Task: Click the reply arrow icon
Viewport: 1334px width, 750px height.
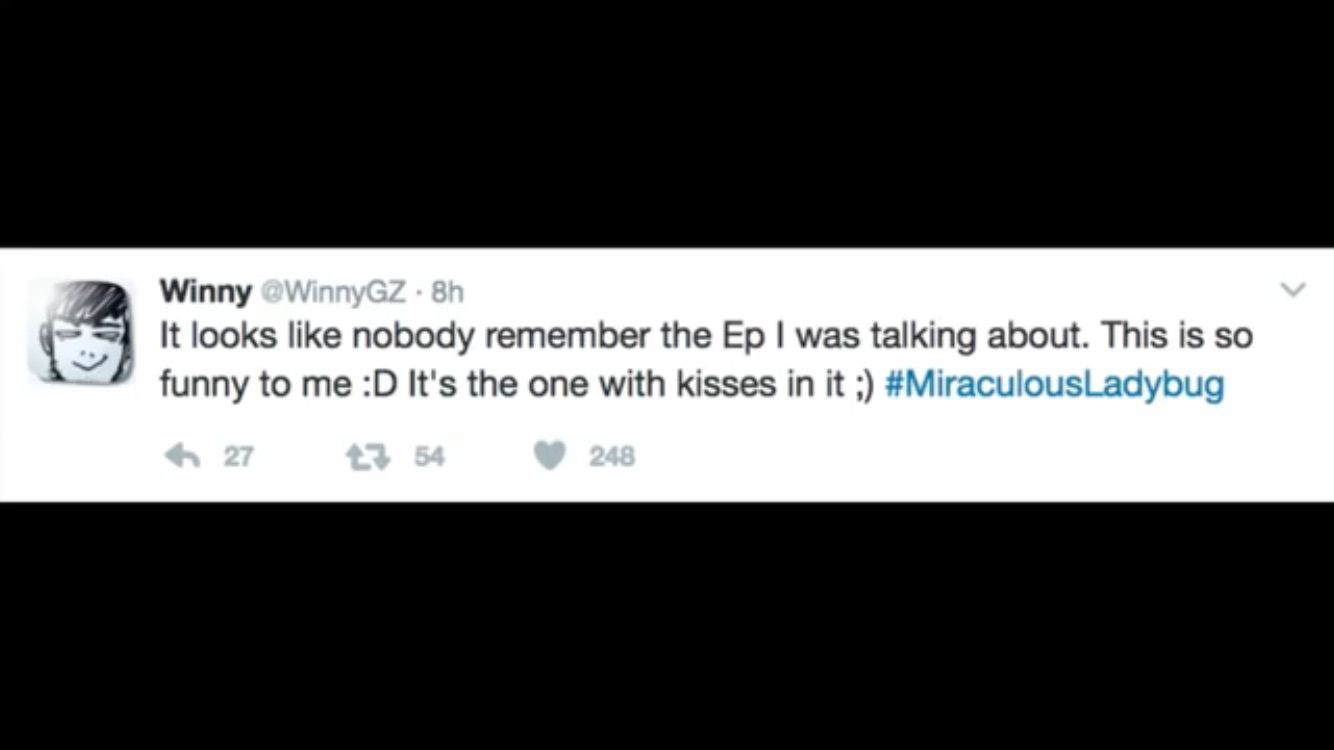Action: click(x=180, y=457)
